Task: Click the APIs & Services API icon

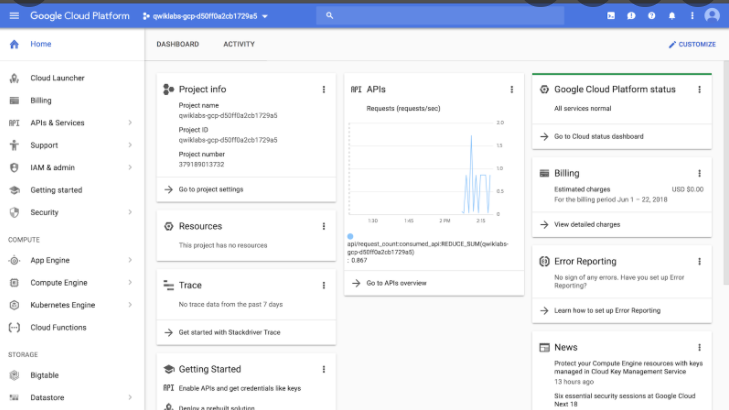Action: (14, 123)
